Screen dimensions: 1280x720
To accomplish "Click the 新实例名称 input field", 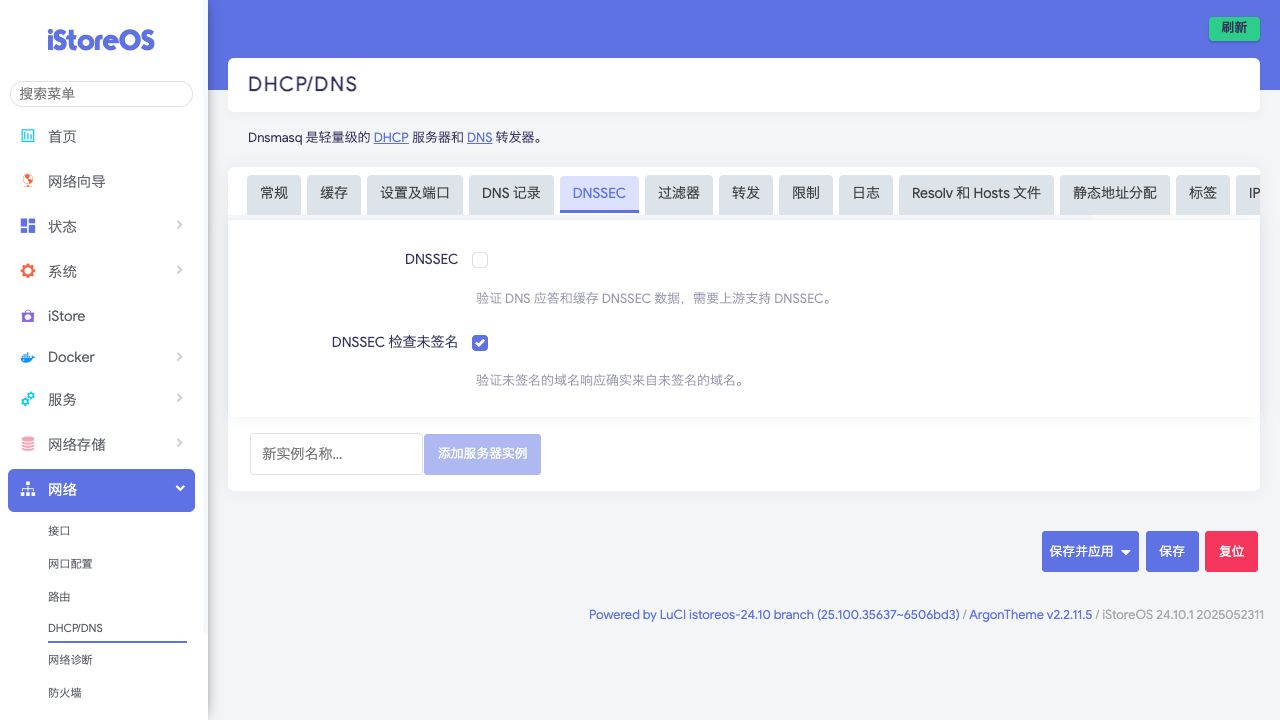I will coord(336,454).
